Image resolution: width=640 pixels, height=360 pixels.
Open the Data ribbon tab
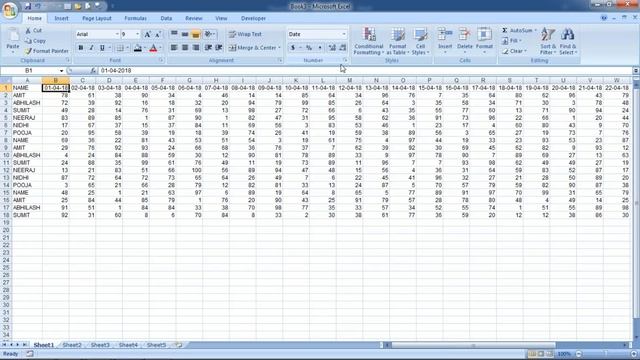[166, 18]
